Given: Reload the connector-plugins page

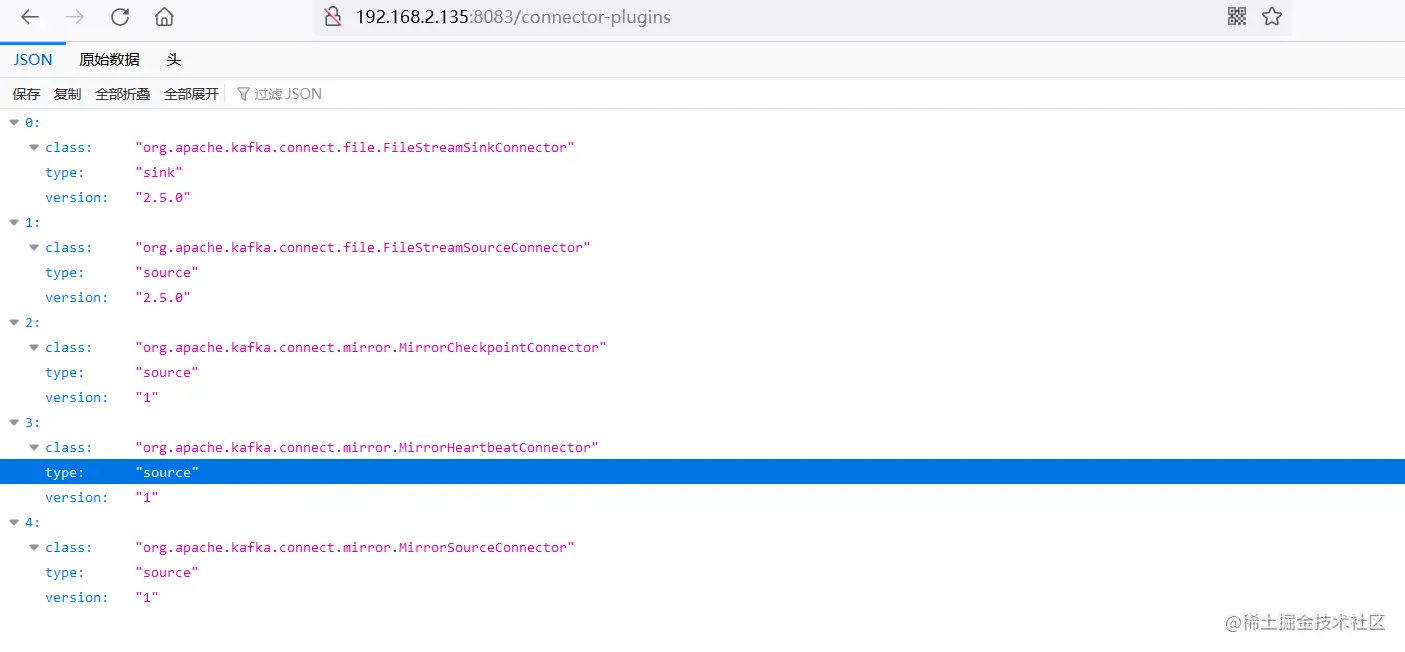Looking at the screenshot, I should [120, 17].
